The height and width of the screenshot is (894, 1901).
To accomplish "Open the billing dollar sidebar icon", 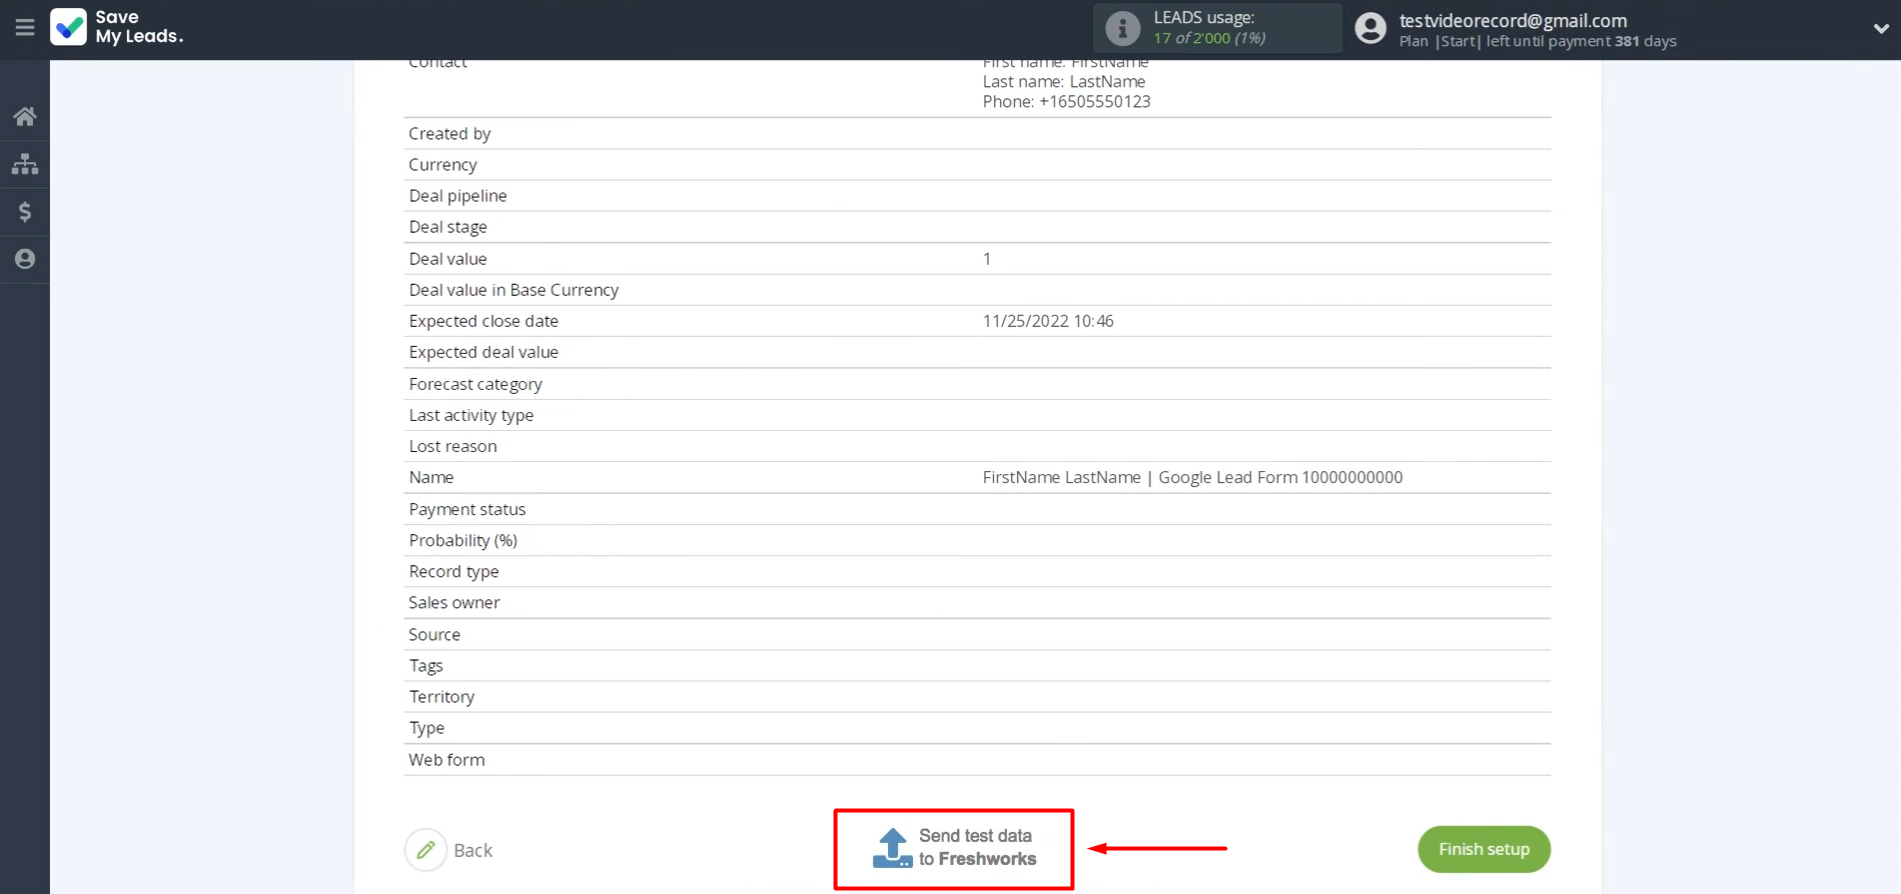I will pyautogui.click(x=25, y=212).
